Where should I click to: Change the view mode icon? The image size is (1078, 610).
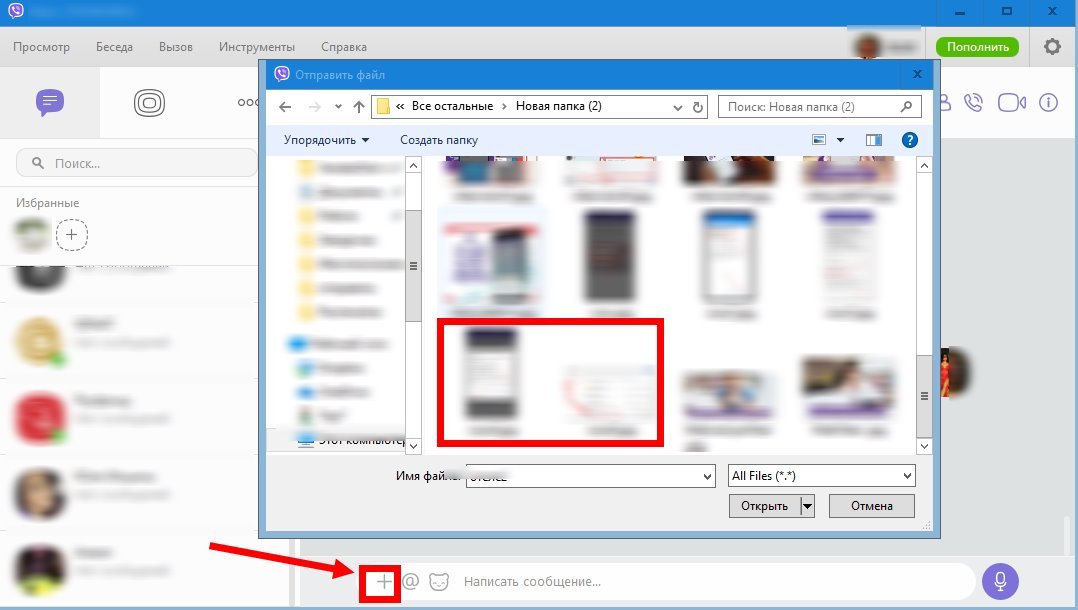819,140
